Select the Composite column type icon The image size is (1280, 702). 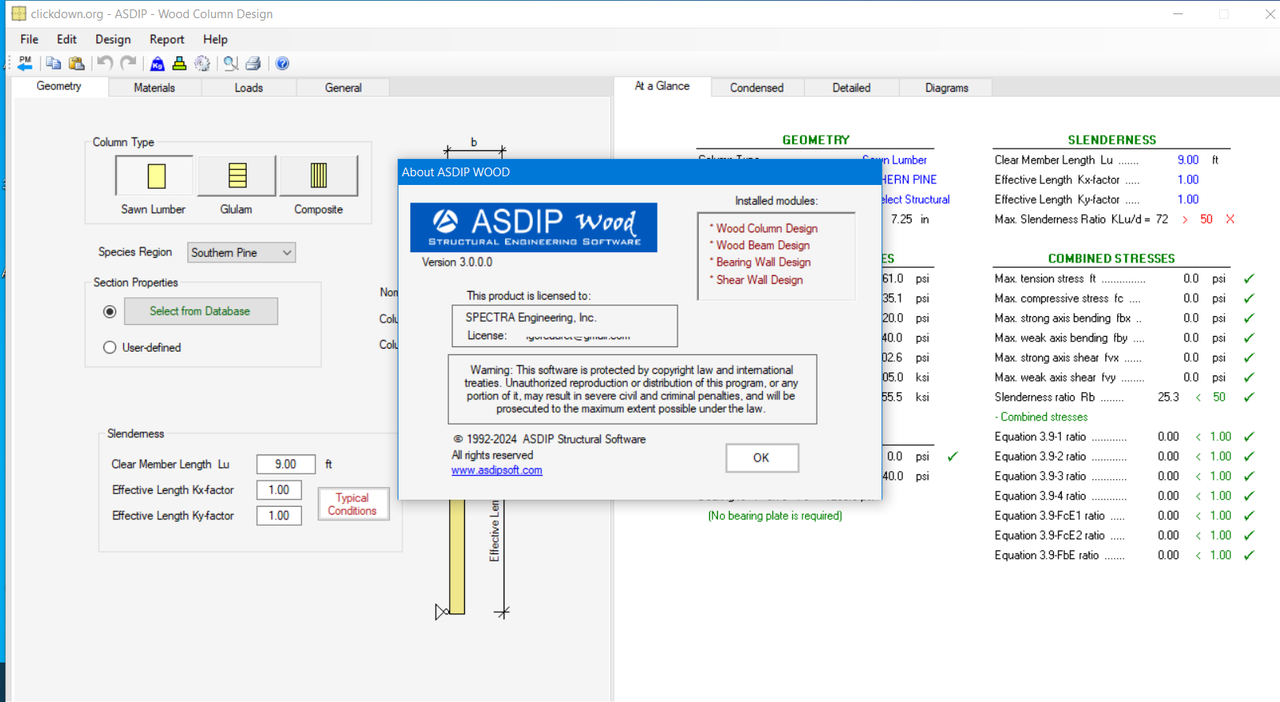pyautogui.click(x=318, y=176)
